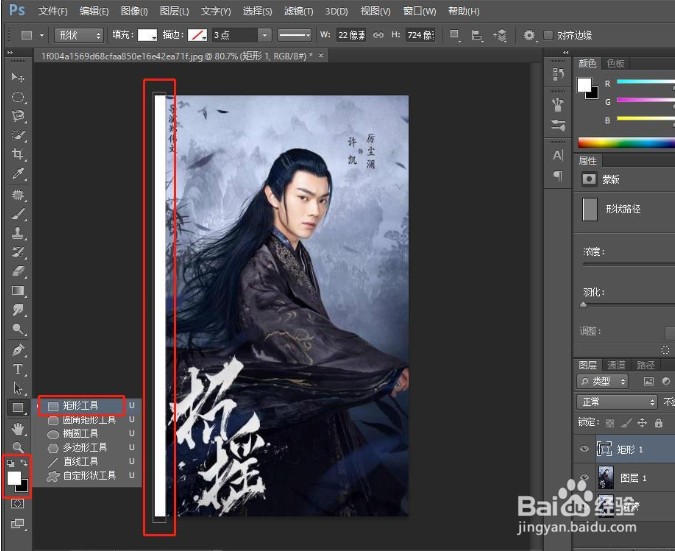Toggle lock transparent pixels

[x=610, y=423]
